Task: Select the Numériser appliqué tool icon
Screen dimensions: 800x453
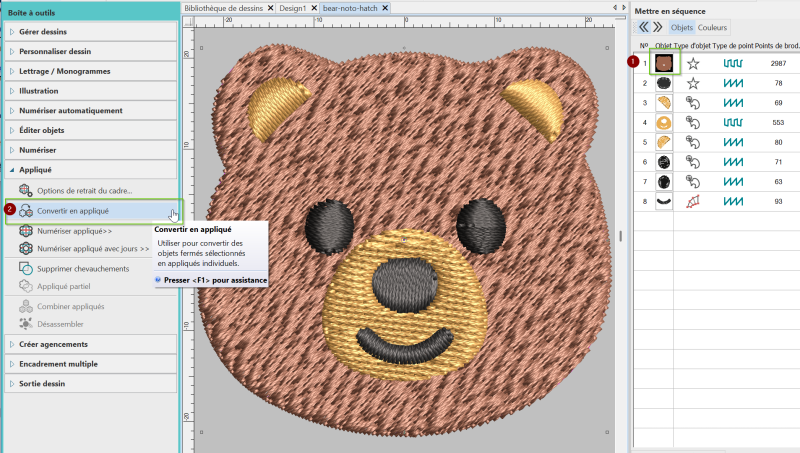Action: pyautogui.click(x=26, y=231)
